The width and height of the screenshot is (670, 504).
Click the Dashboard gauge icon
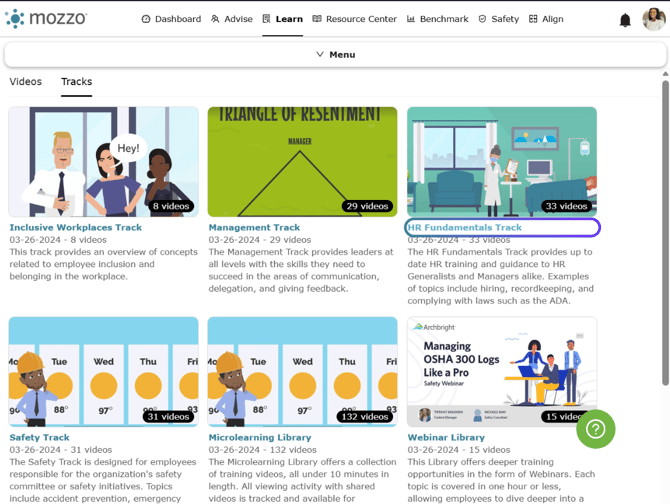point(146,19)
